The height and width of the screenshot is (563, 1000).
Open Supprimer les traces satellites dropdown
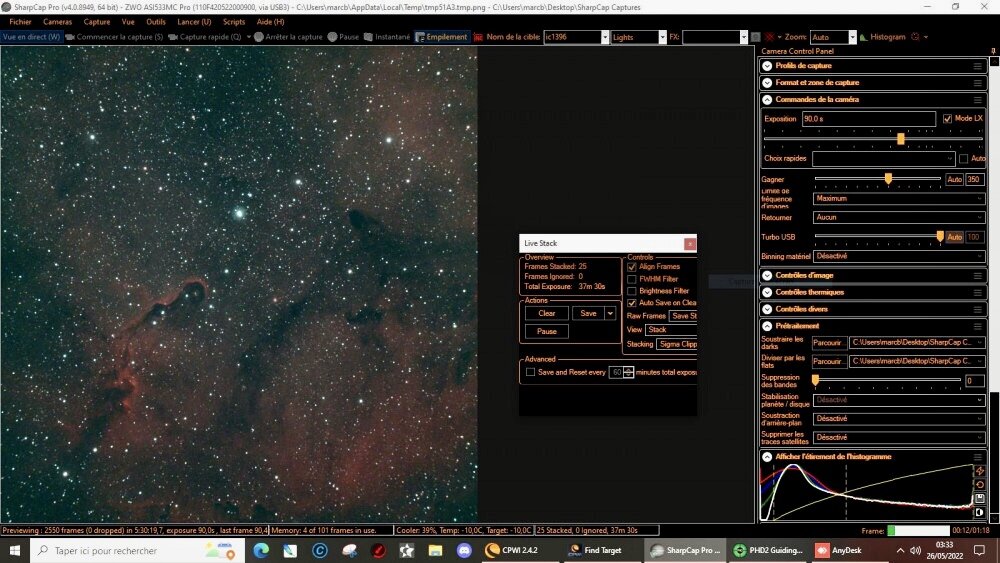coord(899,438)
